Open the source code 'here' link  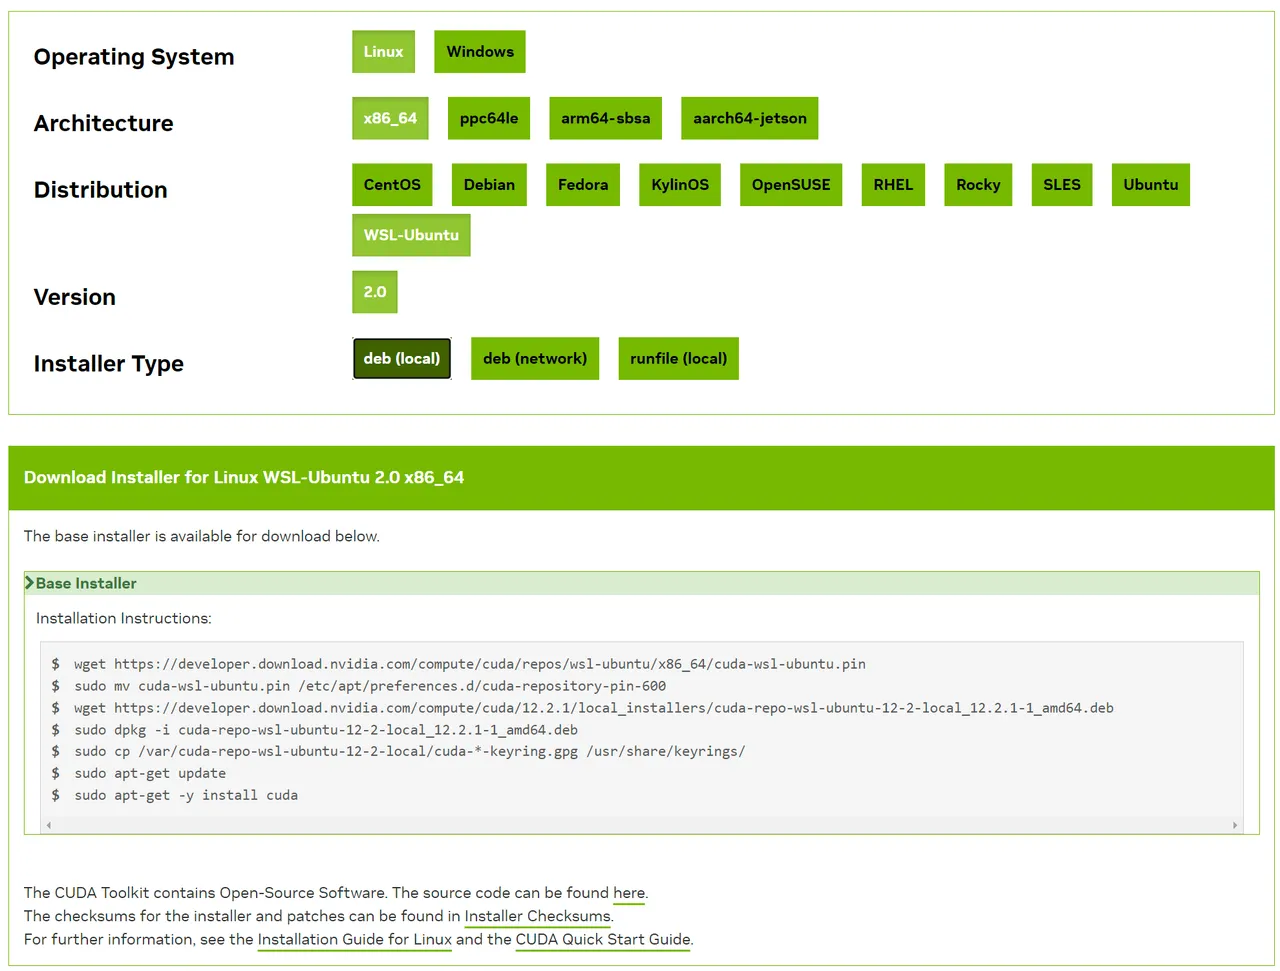click(x=629, y=893)
